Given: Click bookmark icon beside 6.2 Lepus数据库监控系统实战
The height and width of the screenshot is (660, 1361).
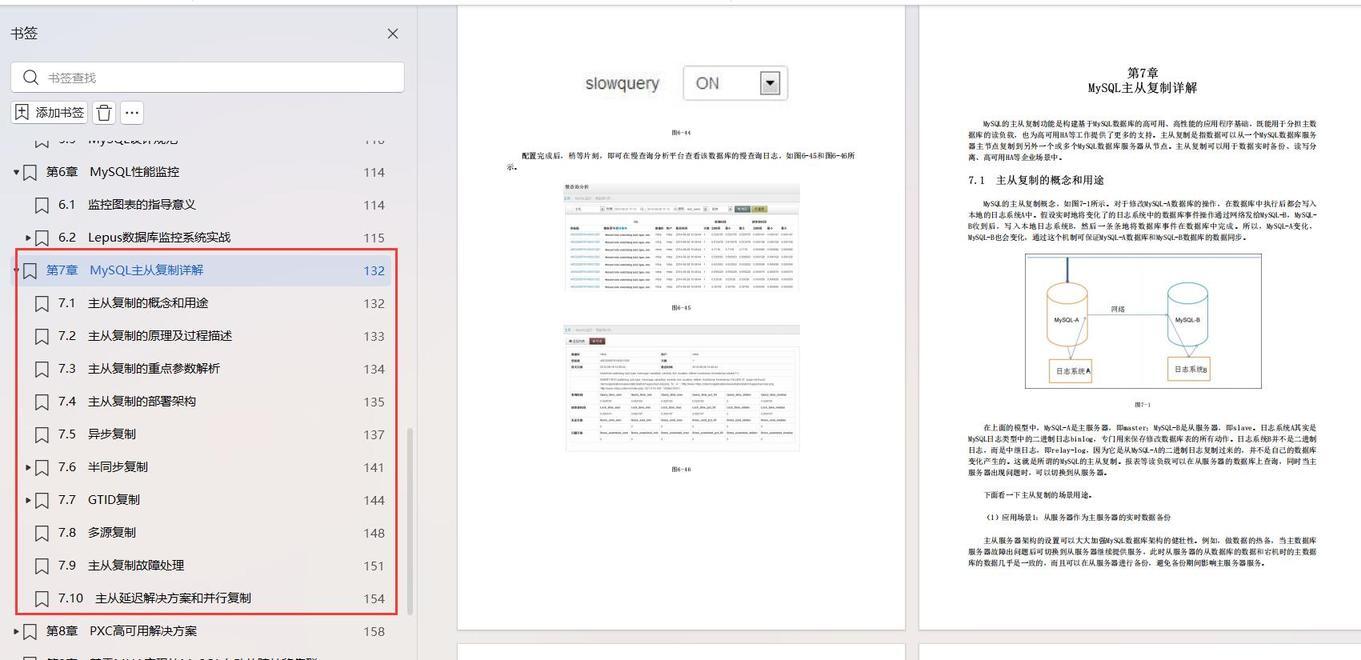Looking at the screenshot, I should point(42,238).
